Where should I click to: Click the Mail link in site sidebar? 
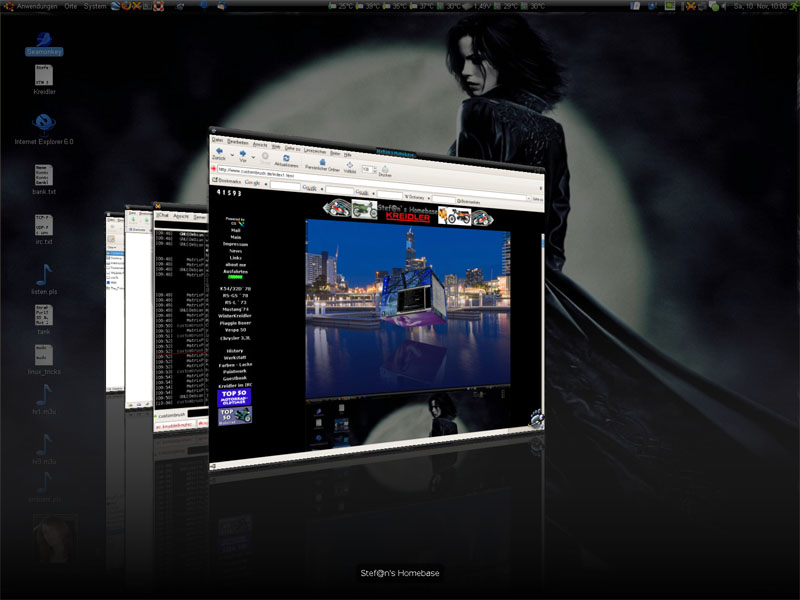235,229
